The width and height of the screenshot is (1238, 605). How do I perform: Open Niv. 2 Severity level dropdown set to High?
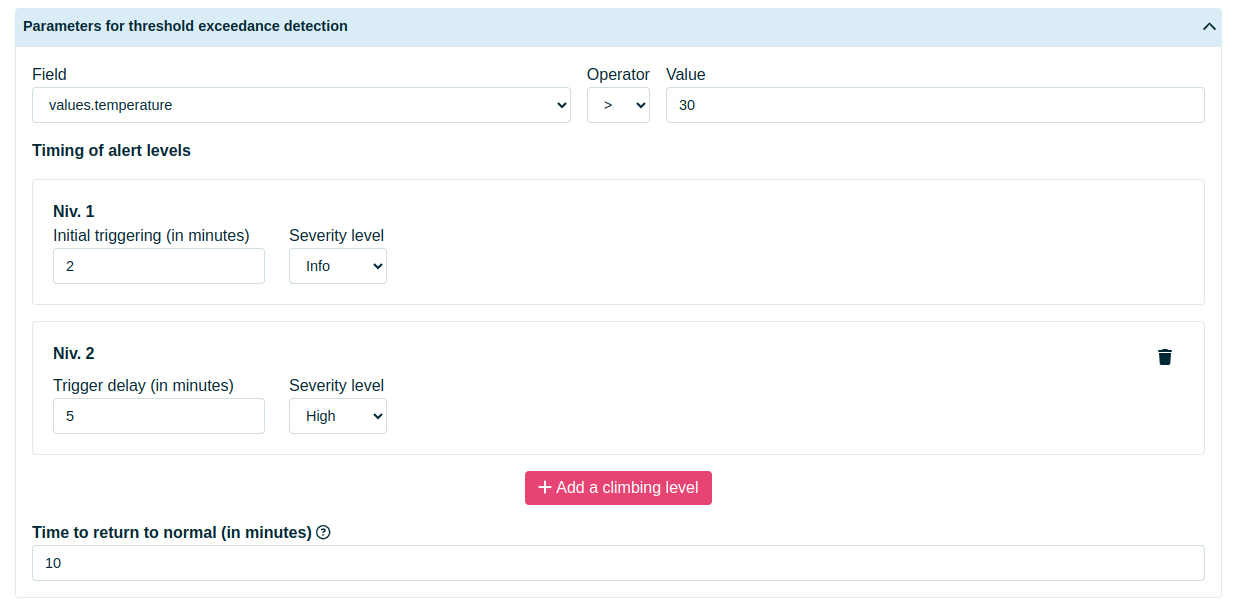click(x=337, y=416)
